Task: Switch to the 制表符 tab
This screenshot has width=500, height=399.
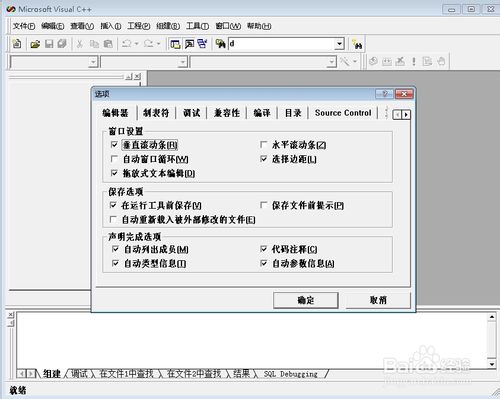Action: [156, 113]
